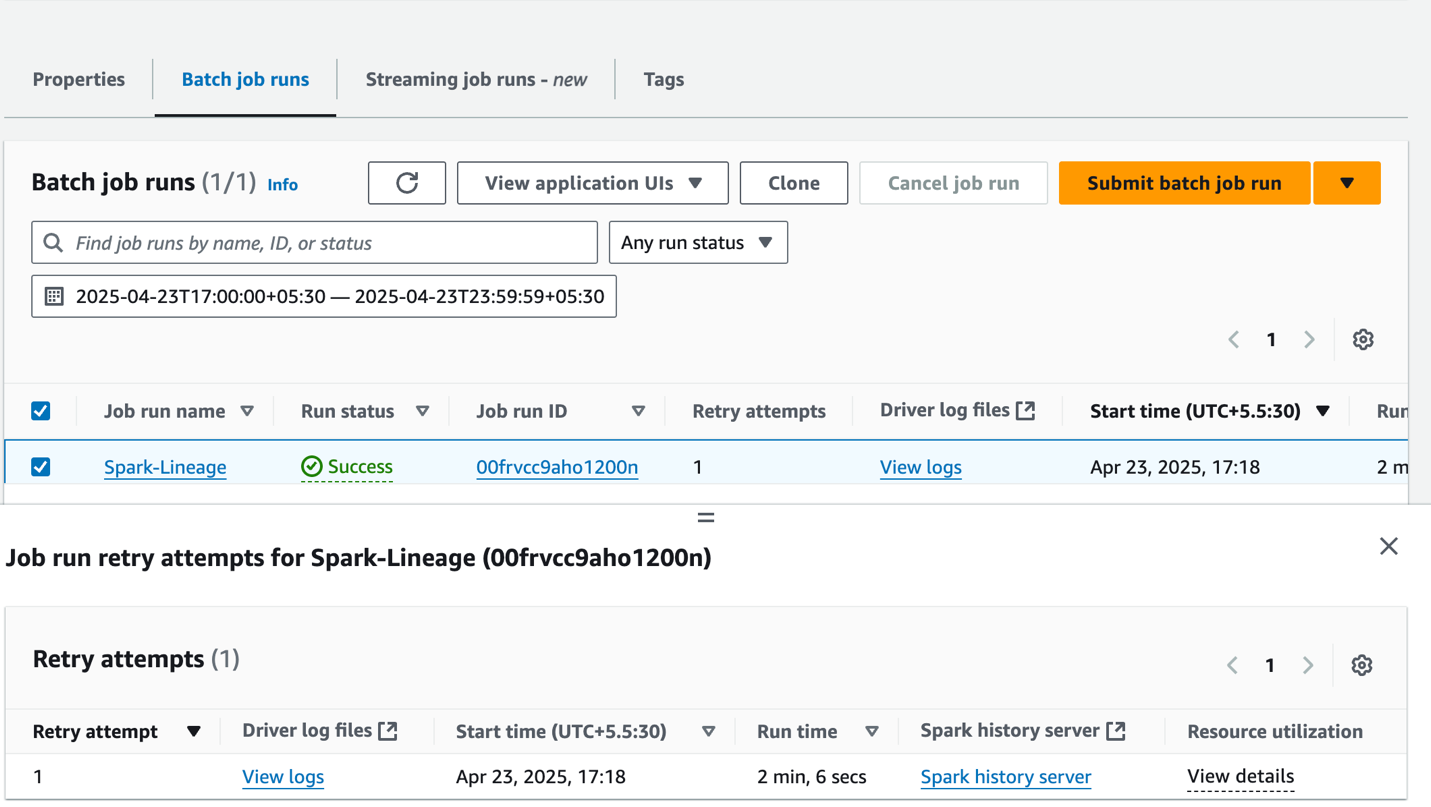This screenshot has width=1431, height=807.
Task: Switch to the Properties tab
Action: pyautogui.click(x=79, y=80)
